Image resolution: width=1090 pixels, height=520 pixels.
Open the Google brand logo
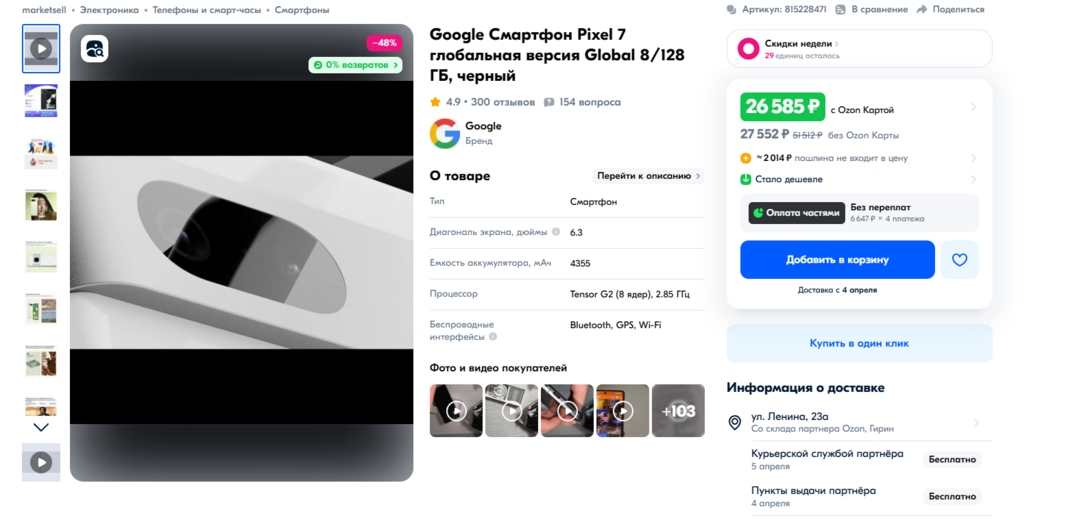(x=445, y=133)
